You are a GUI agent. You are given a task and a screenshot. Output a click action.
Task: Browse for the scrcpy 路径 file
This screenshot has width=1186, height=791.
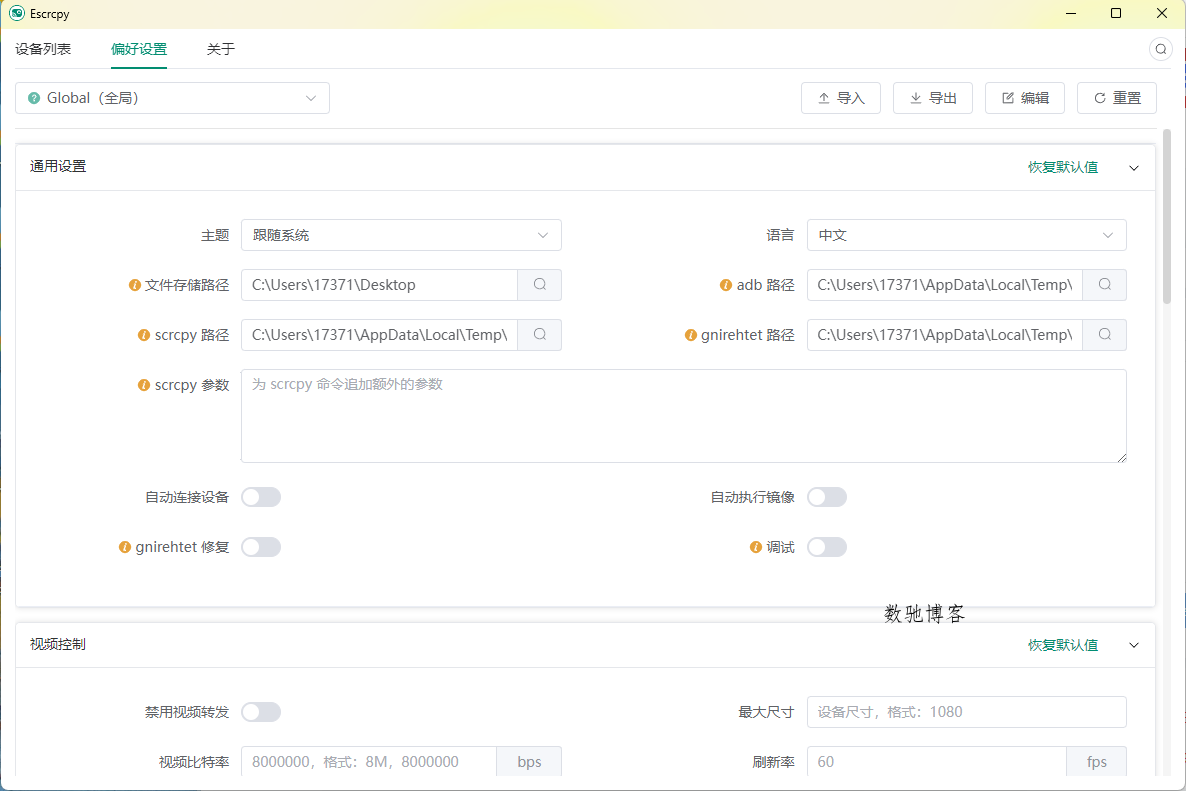[x=539, y=335]
